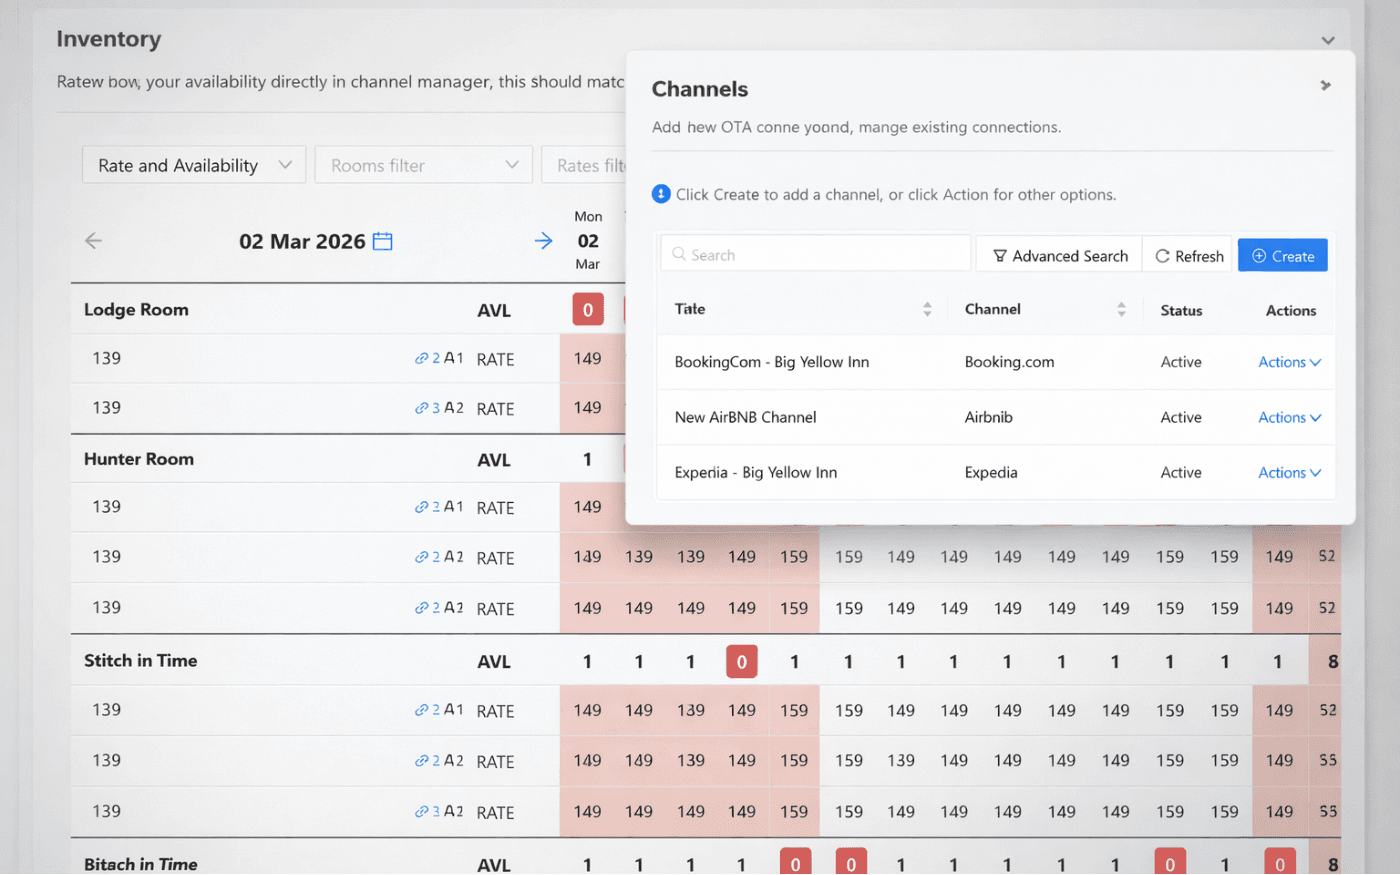Collapse the Inventory section with its chevron
Viewport: 1400px width, 875px height.
[1328, 40]
